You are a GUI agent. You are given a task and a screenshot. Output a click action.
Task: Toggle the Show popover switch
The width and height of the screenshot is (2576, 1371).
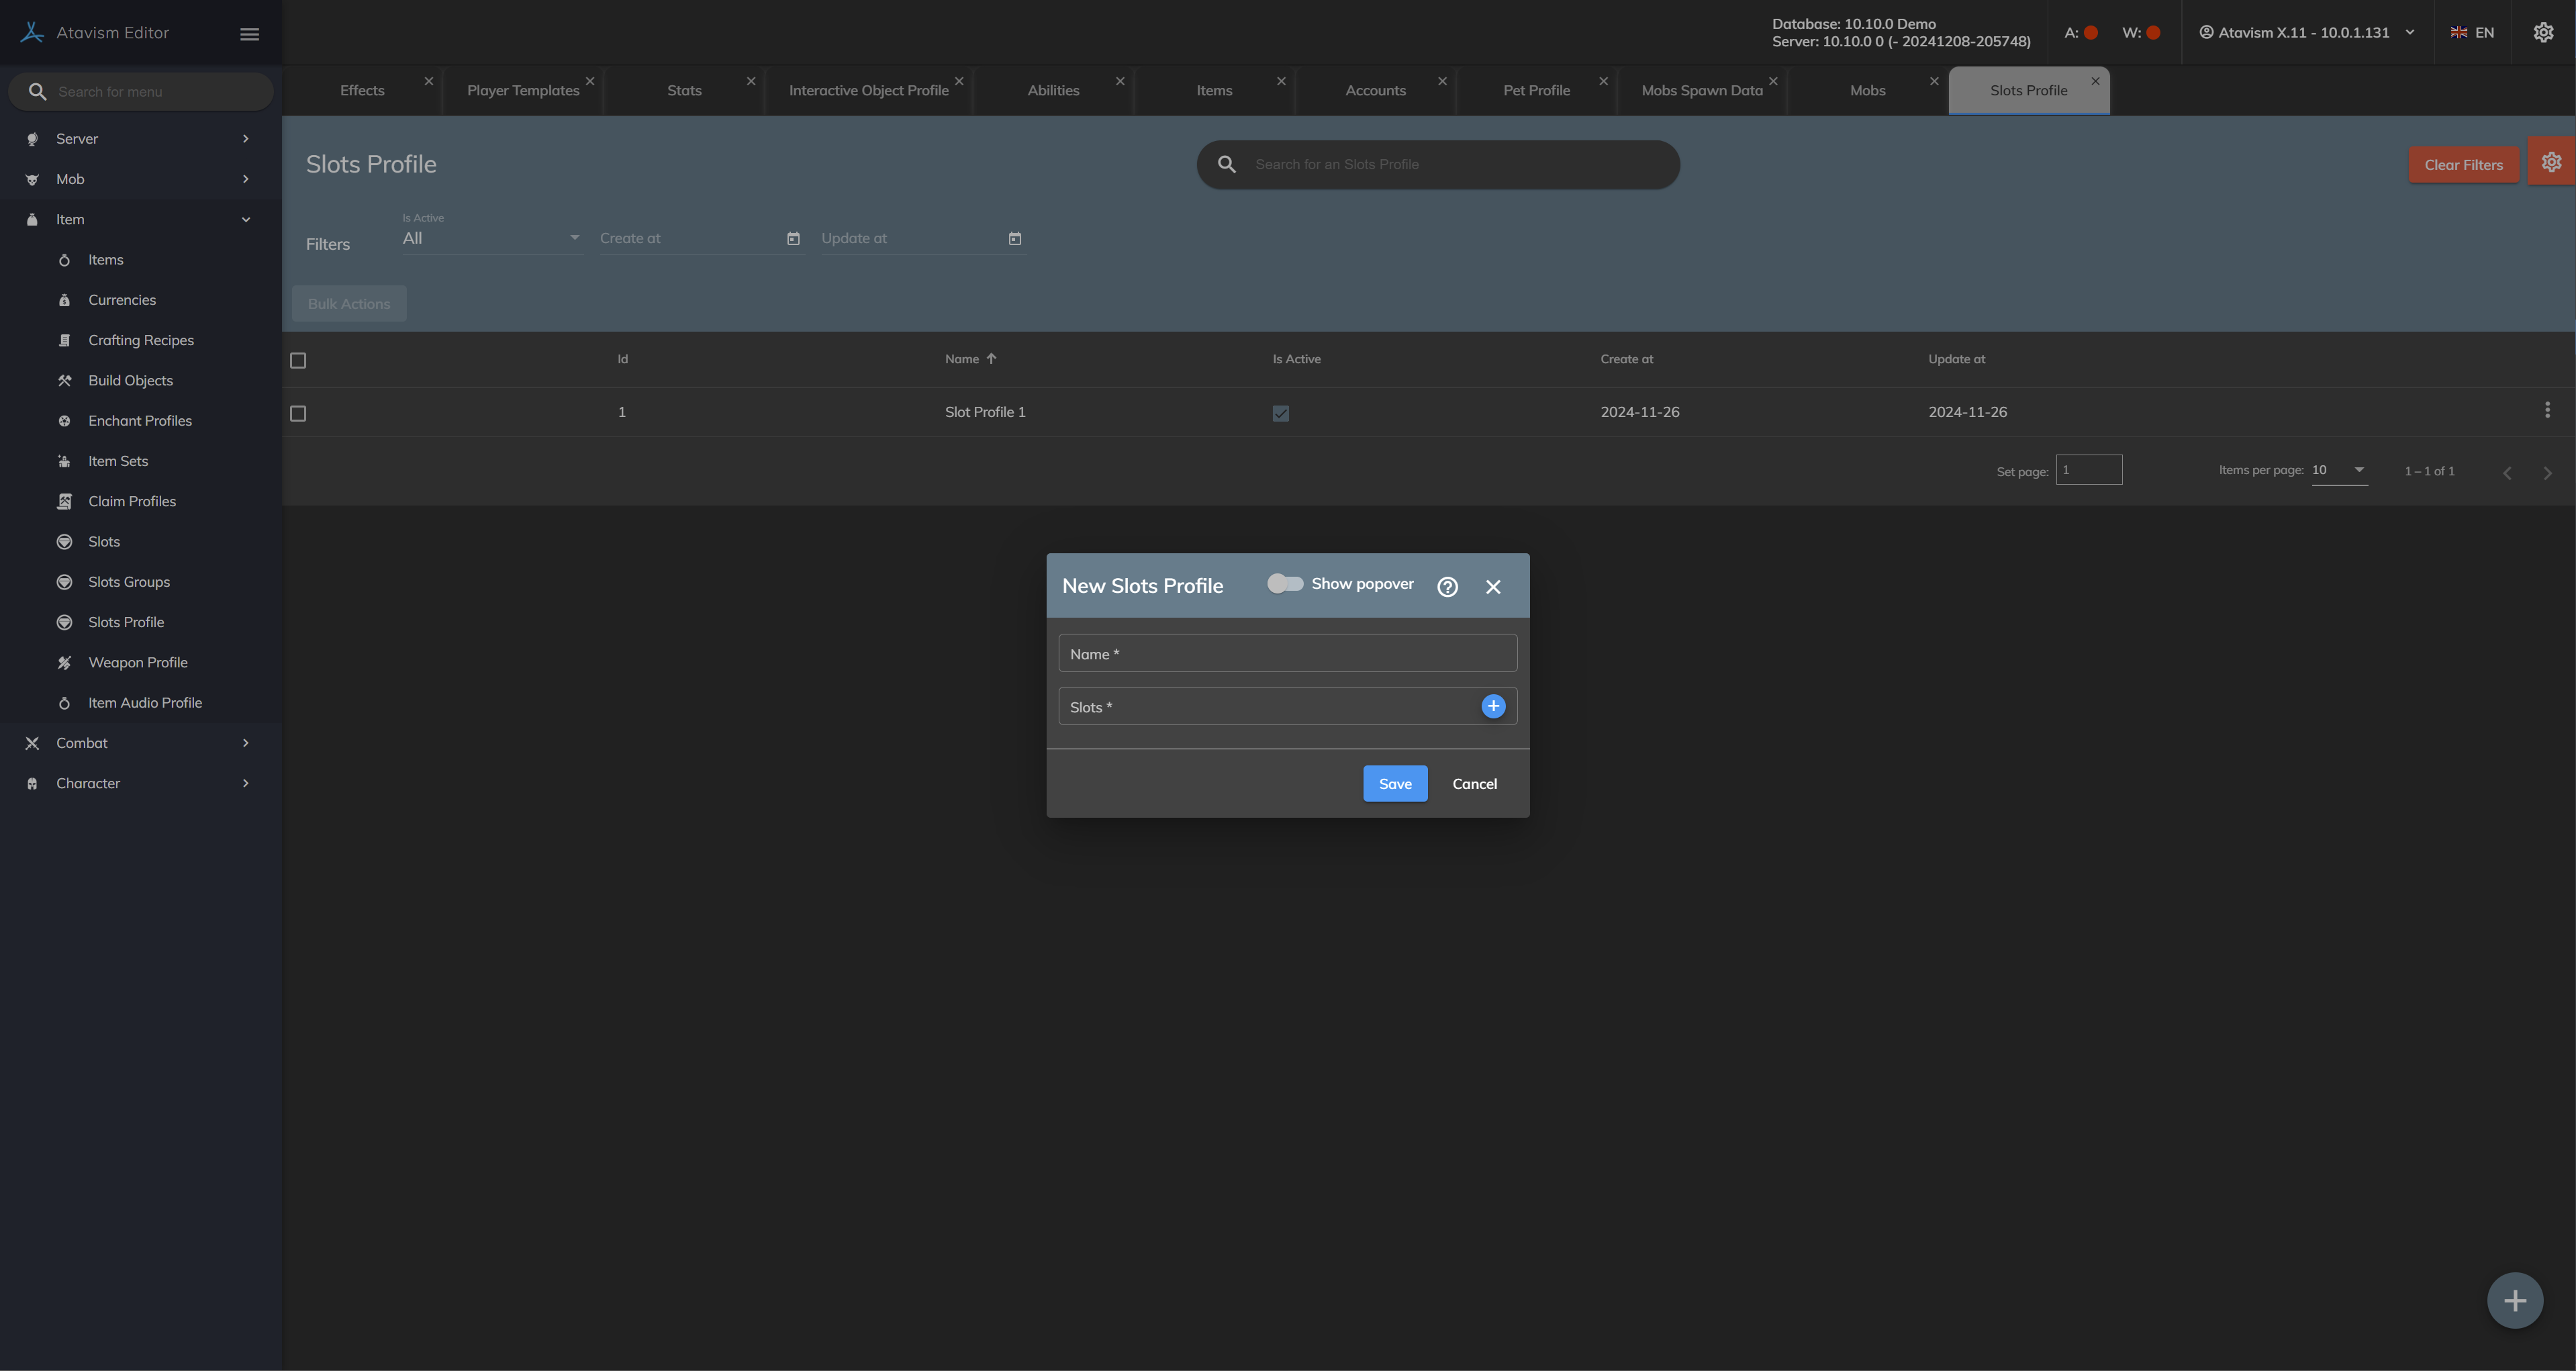[1285, 584]
